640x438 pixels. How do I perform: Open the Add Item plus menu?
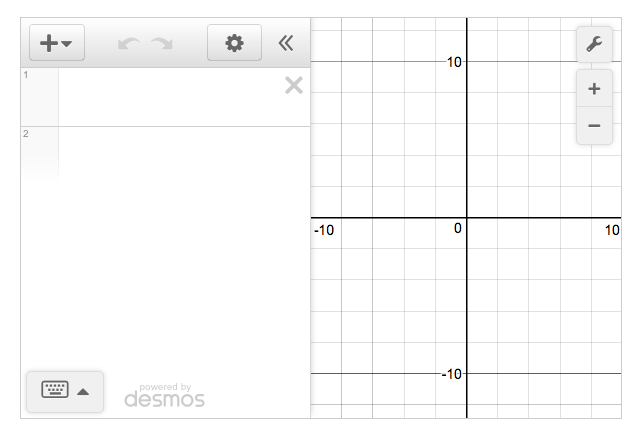point(58,43)
